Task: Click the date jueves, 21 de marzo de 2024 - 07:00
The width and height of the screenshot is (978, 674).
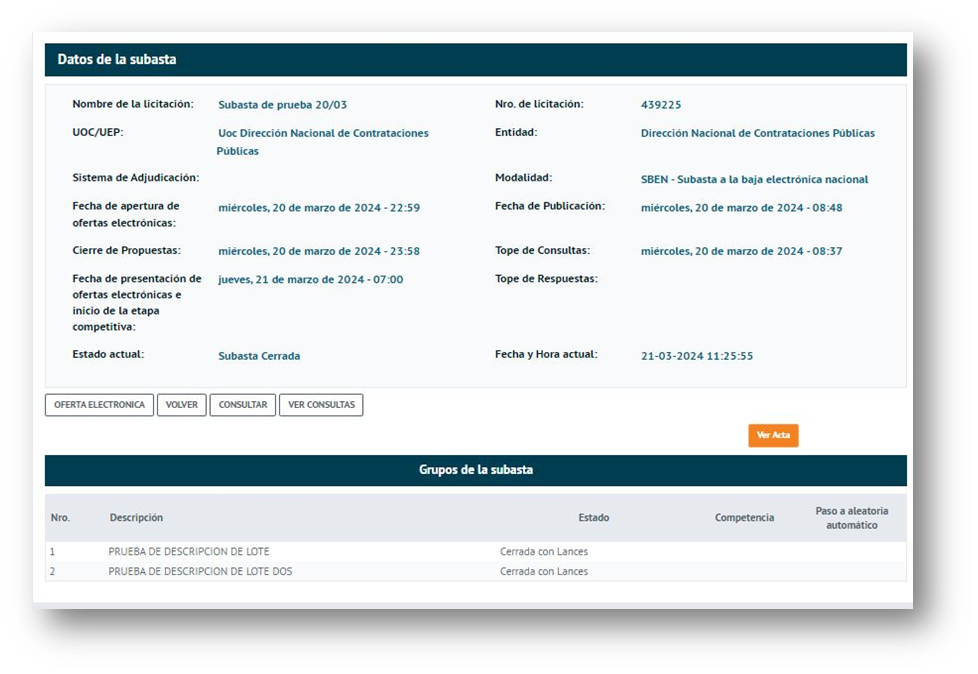Action: click(x=311, y=279)
